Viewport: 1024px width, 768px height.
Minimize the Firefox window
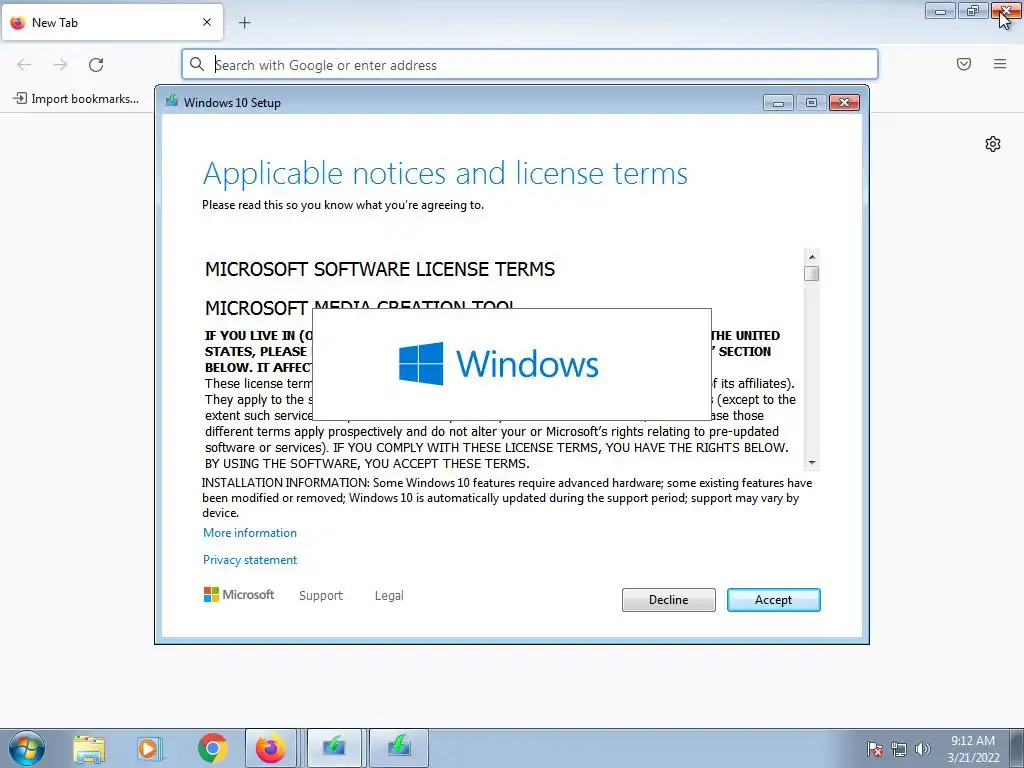940,10
